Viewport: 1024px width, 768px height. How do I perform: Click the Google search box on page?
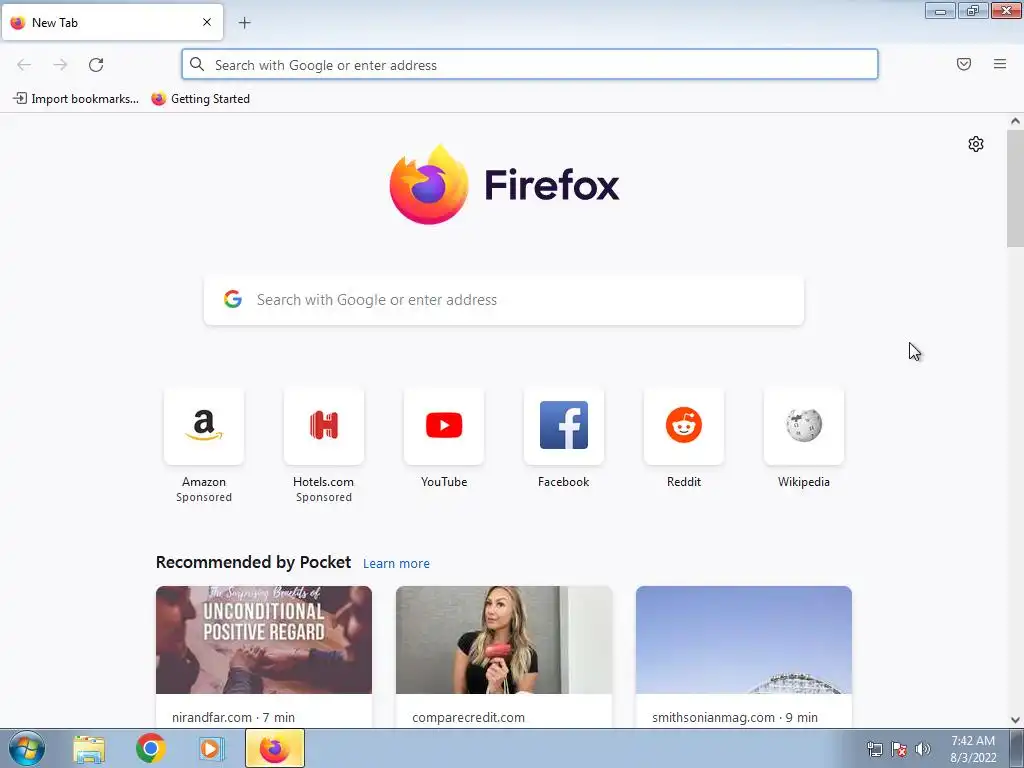(504, 300)
